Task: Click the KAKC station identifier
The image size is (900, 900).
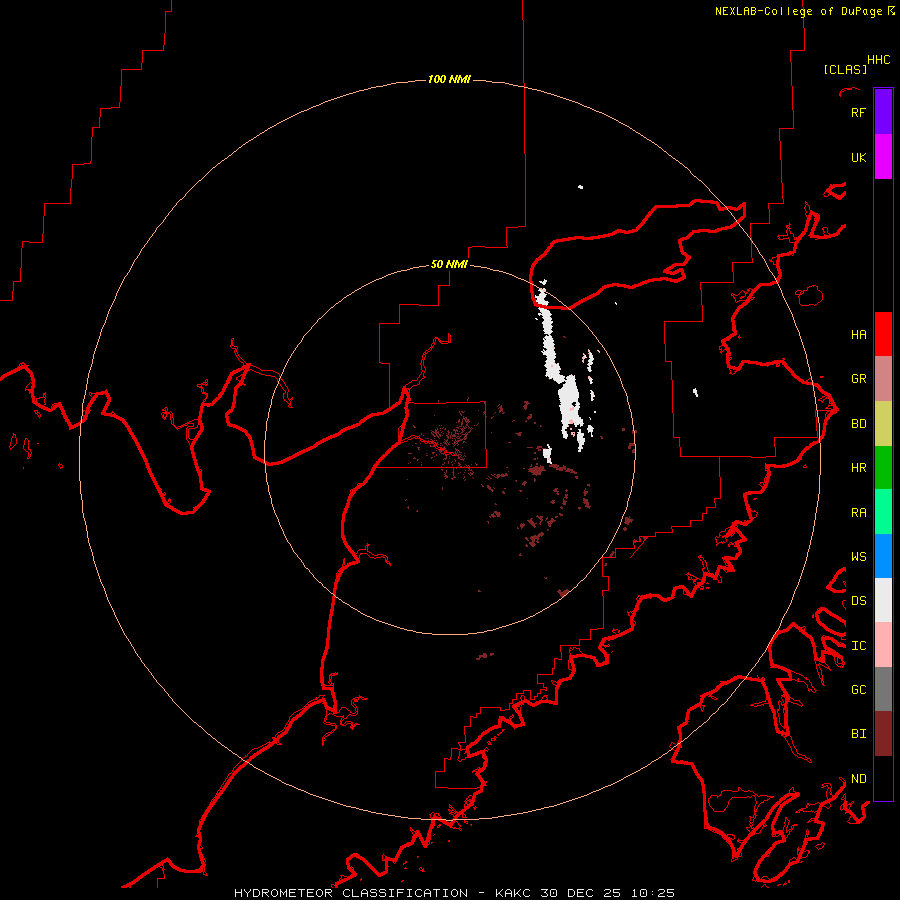Action: pyautogui.click(x=514, y=893)
